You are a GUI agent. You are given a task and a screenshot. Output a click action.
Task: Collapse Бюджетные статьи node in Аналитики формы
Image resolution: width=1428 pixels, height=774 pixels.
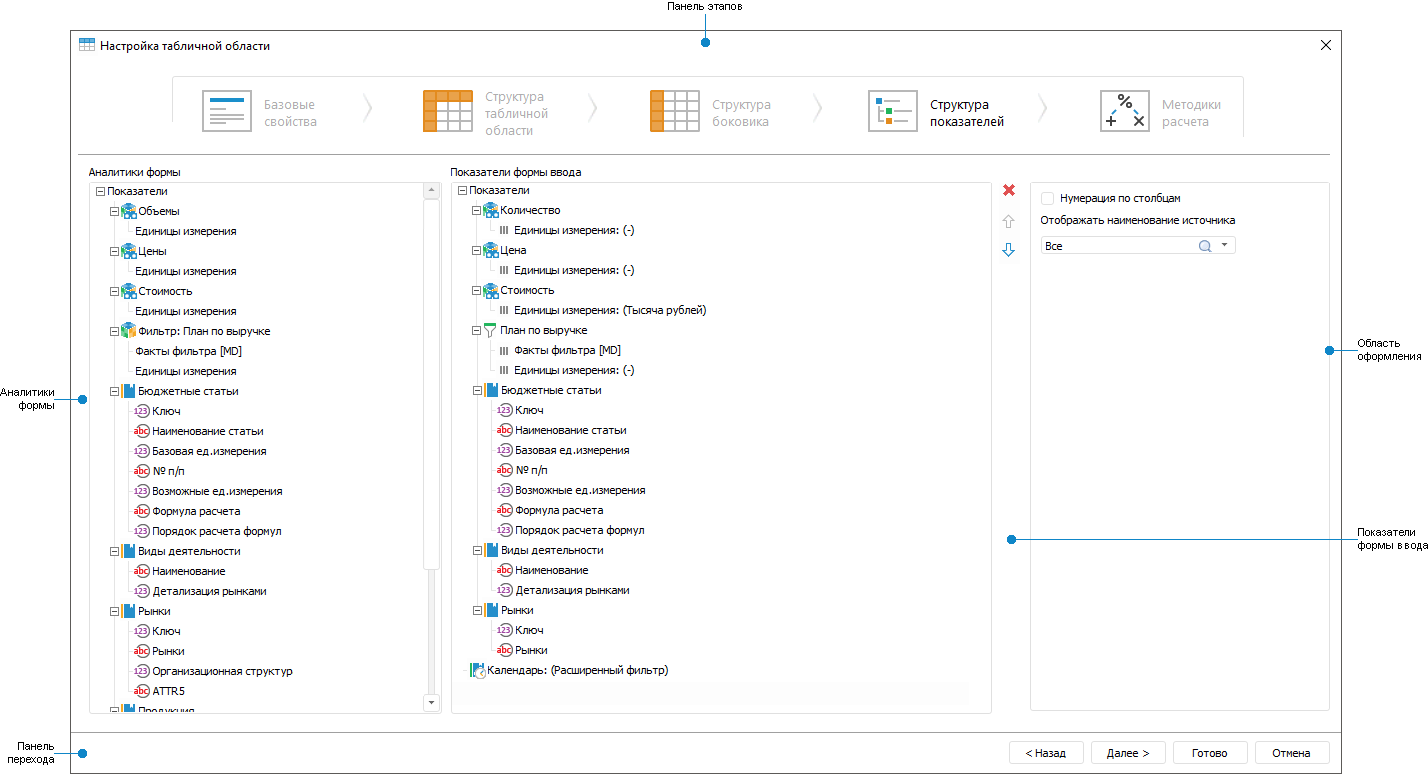pos(114,391)
